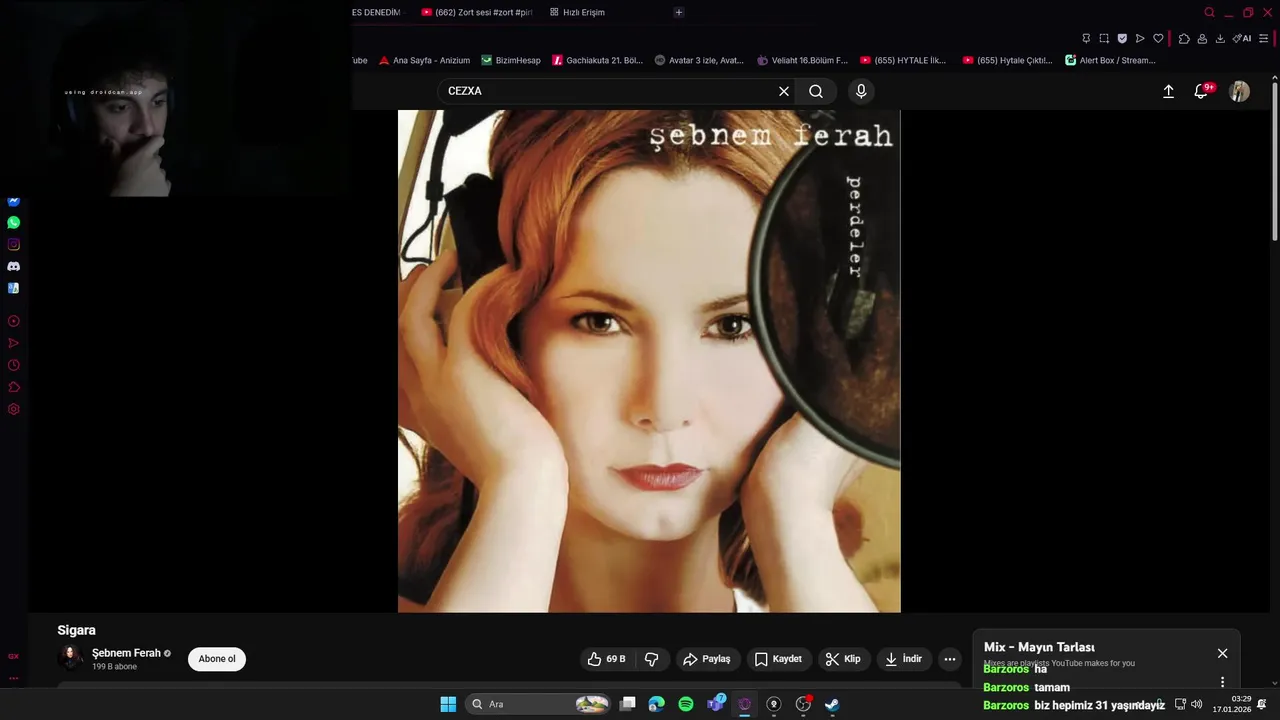Open History clock icon in the sidebar

tap(13, 365)
